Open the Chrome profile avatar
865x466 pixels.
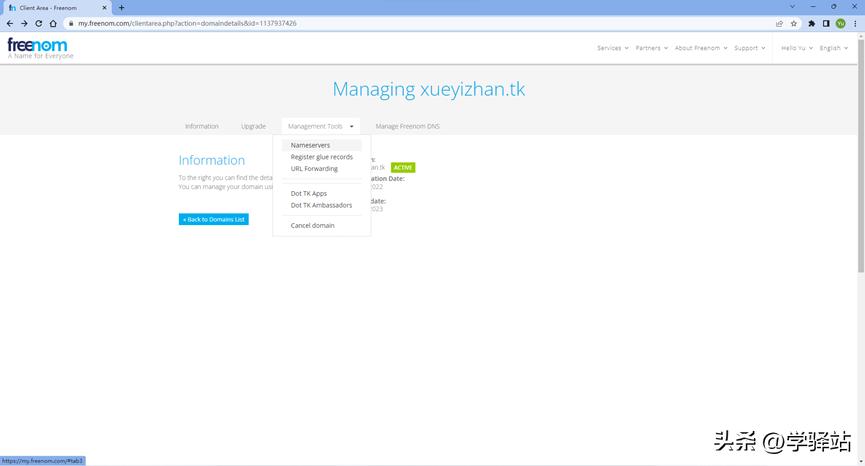click(x=840, y=24)
